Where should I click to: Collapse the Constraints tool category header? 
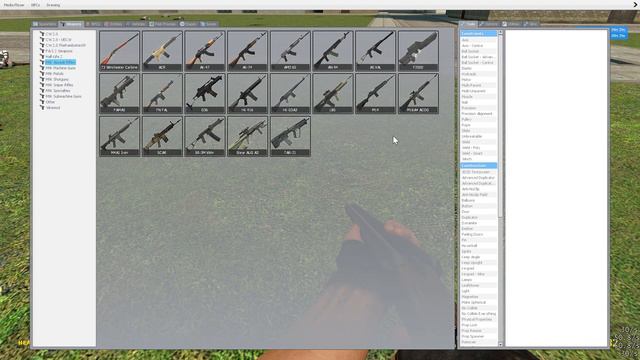point(479,33)
